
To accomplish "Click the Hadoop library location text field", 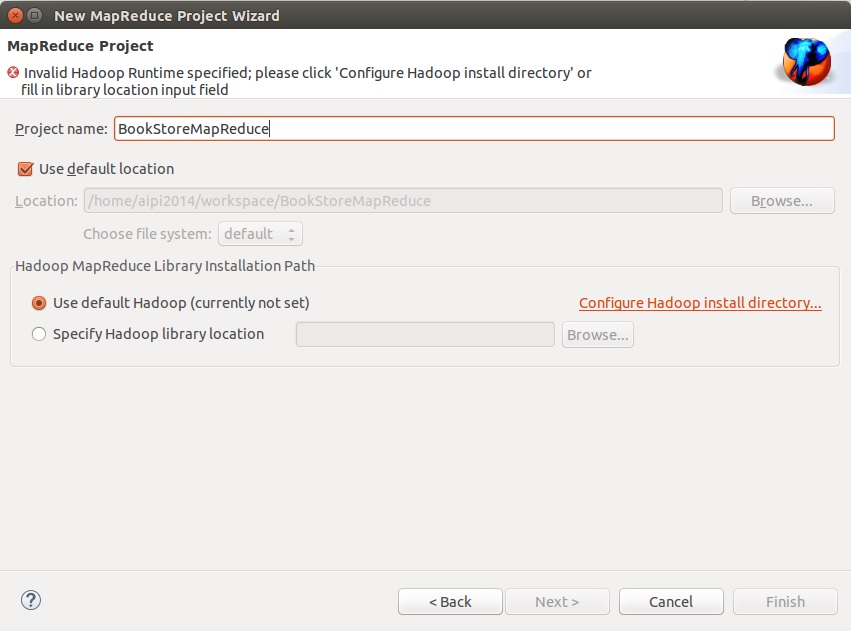I will (425, 334).
